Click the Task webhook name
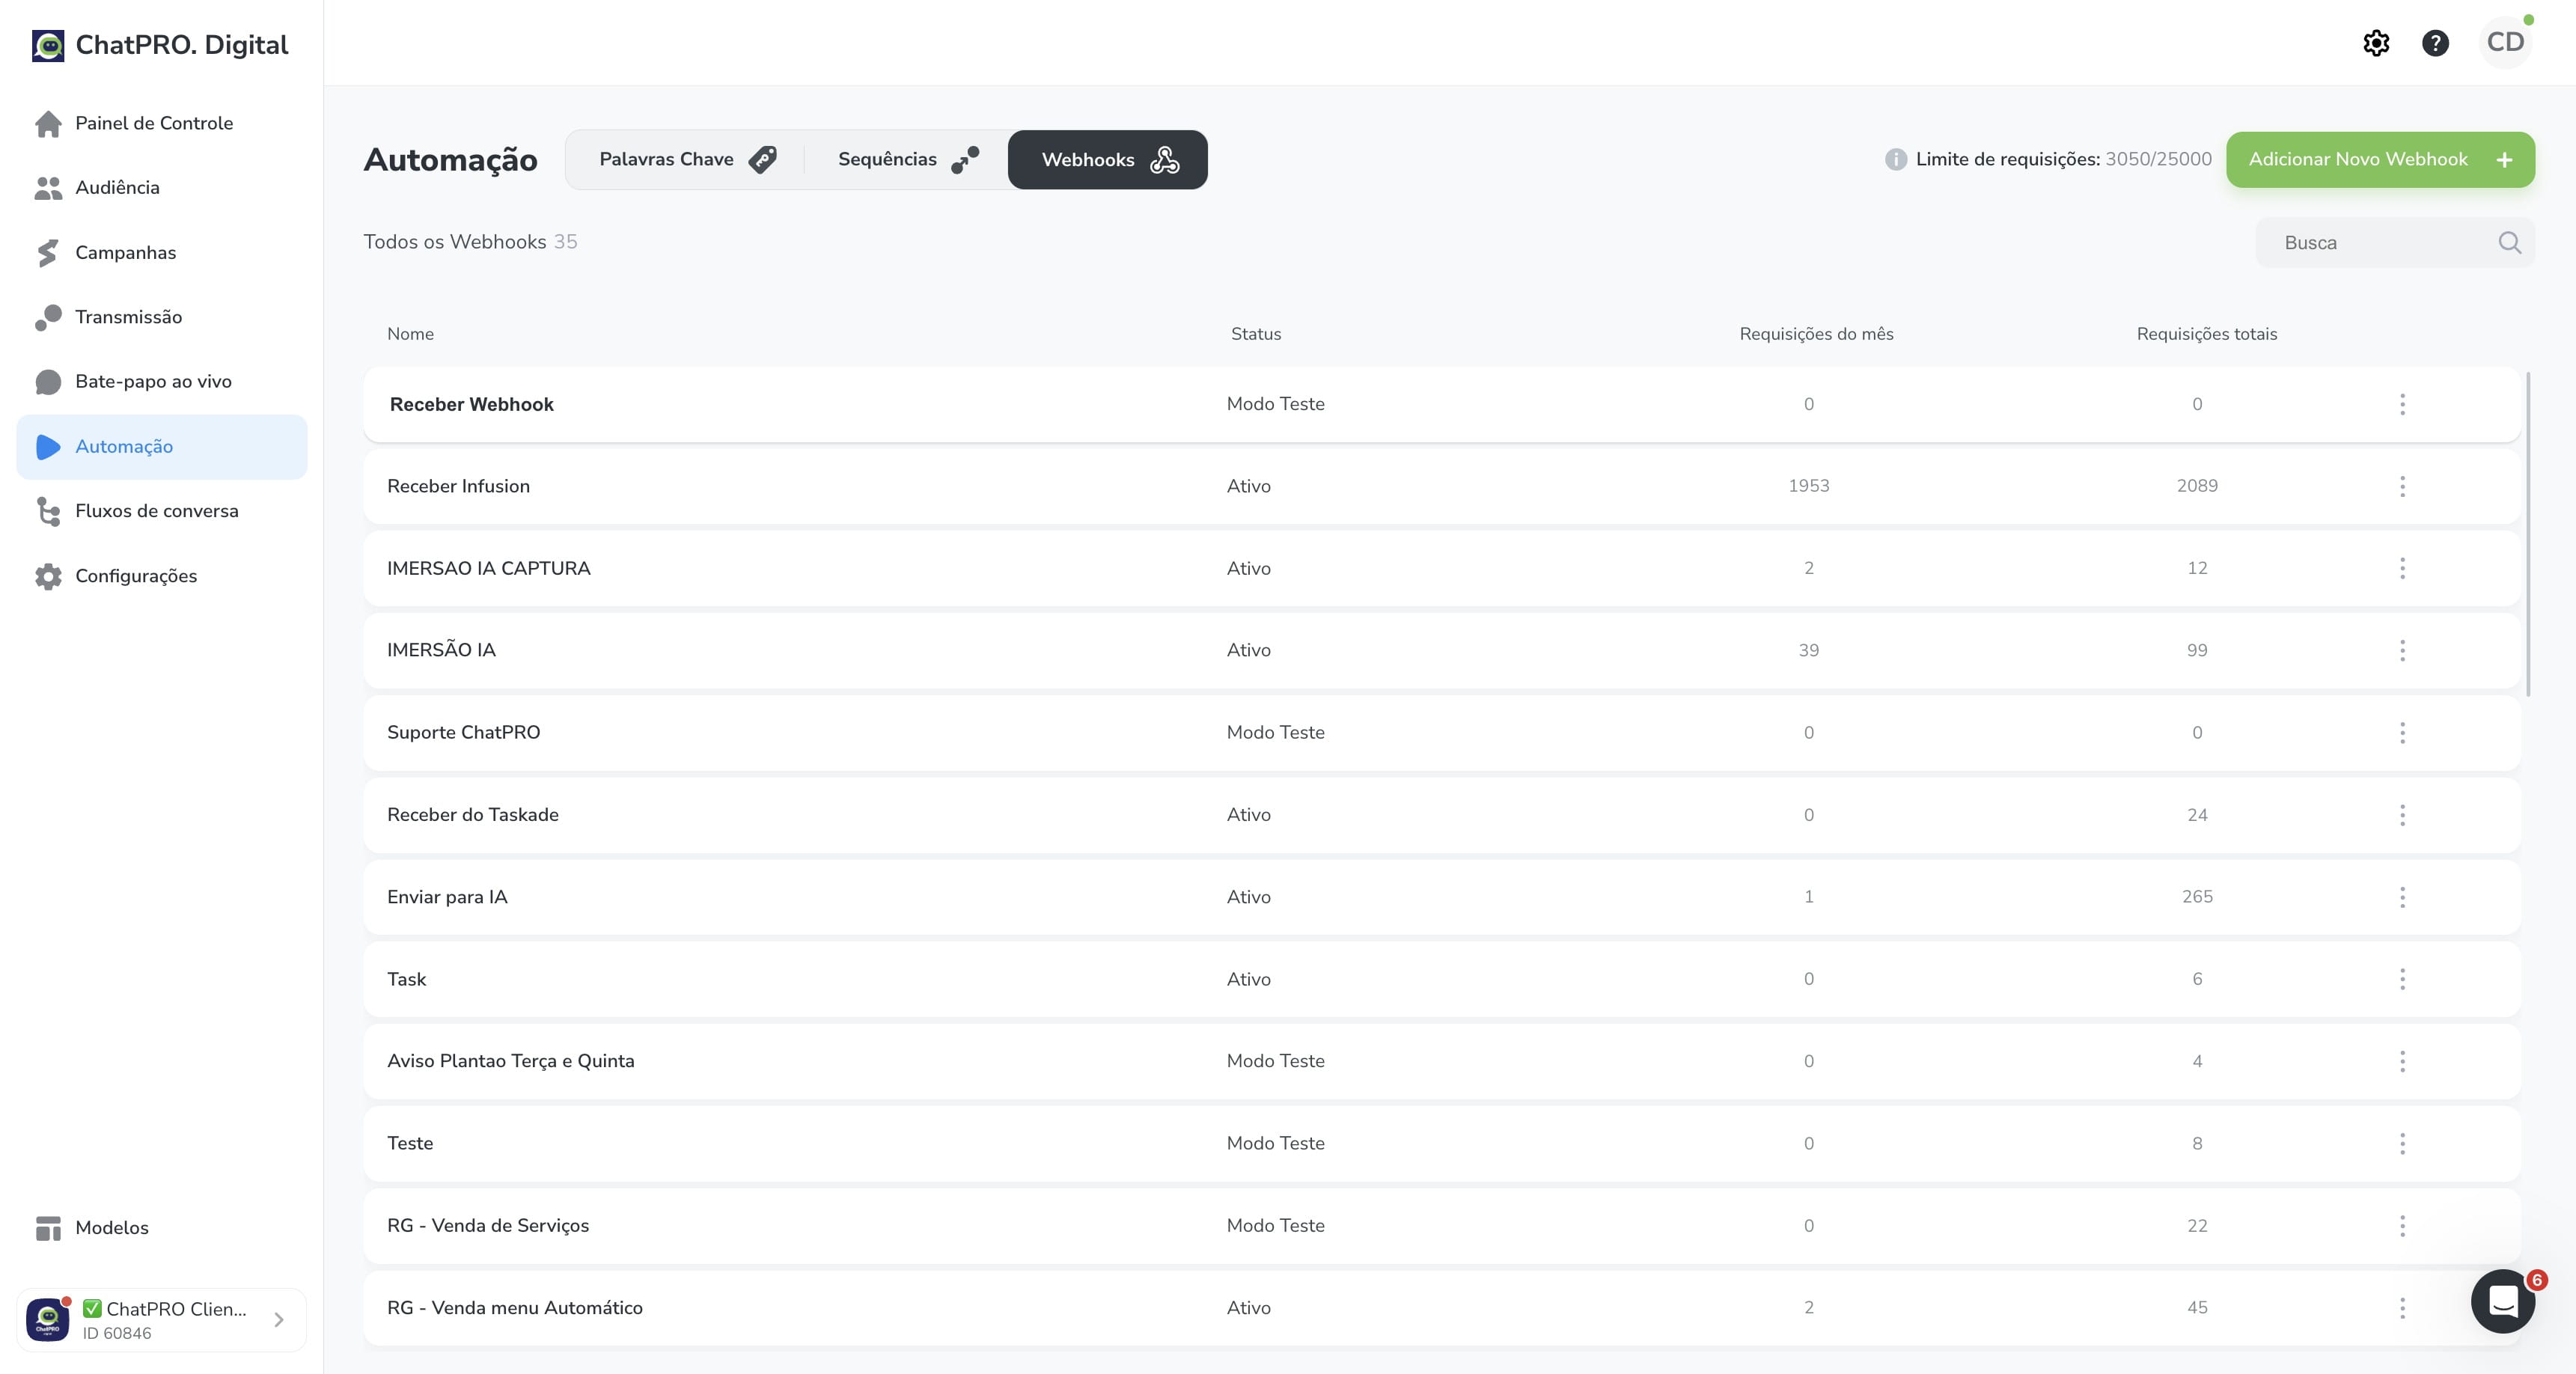The width and height of the screenshot is (2576, 1374). (x=406, y=979)
